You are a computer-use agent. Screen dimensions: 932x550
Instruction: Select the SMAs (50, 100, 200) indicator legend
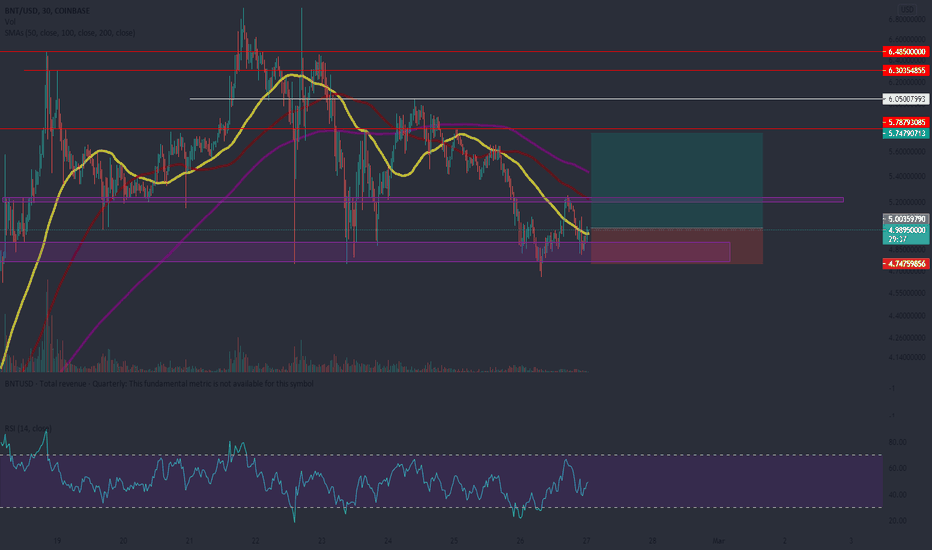(70, 33)
